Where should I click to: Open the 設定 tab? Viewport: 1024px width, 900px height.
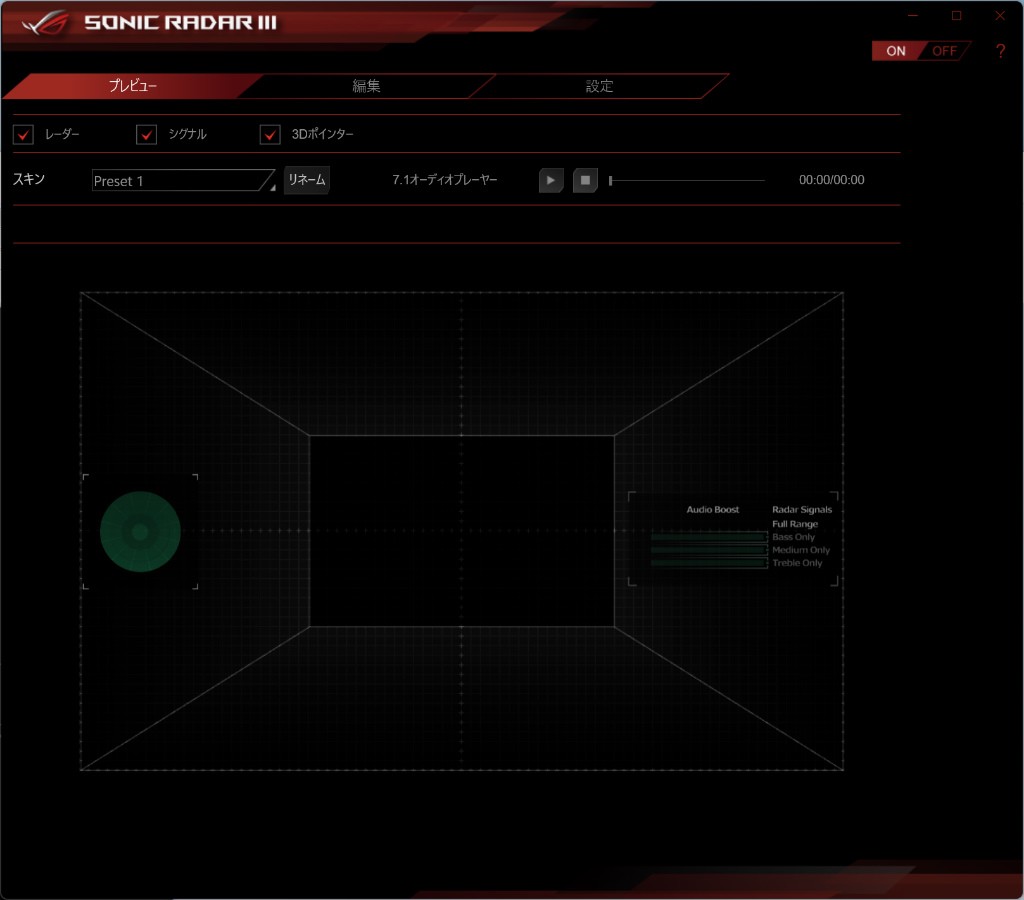600,86
